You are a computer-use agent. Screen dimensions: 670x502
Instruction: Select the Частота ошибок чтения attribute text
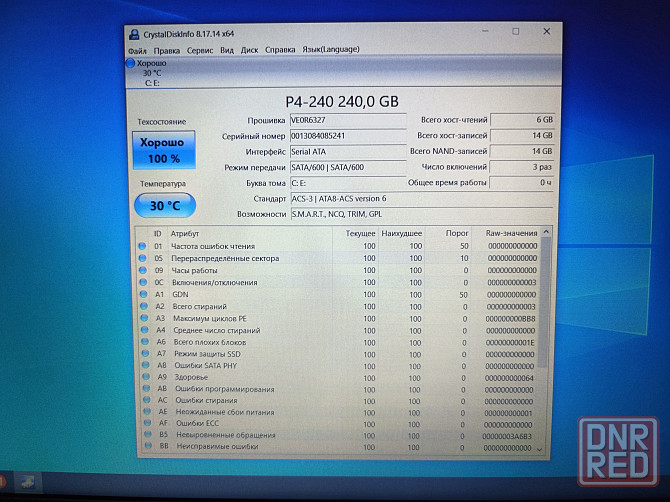click(213, 247)
